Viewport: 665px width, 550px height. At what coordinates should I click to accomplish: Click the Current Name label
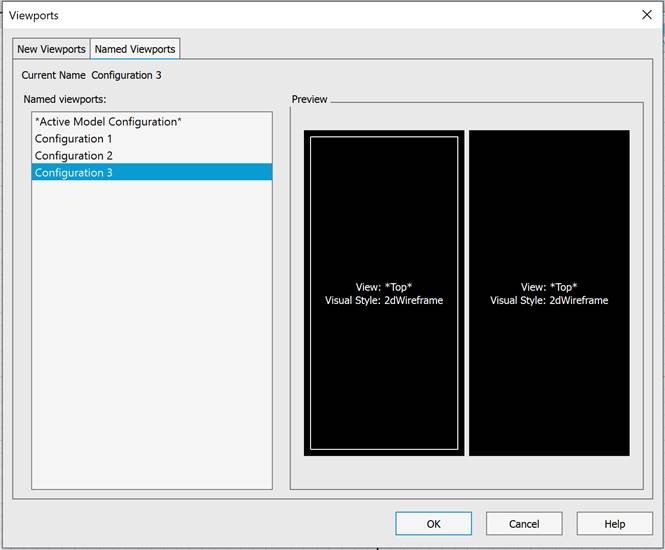point(53,75)
